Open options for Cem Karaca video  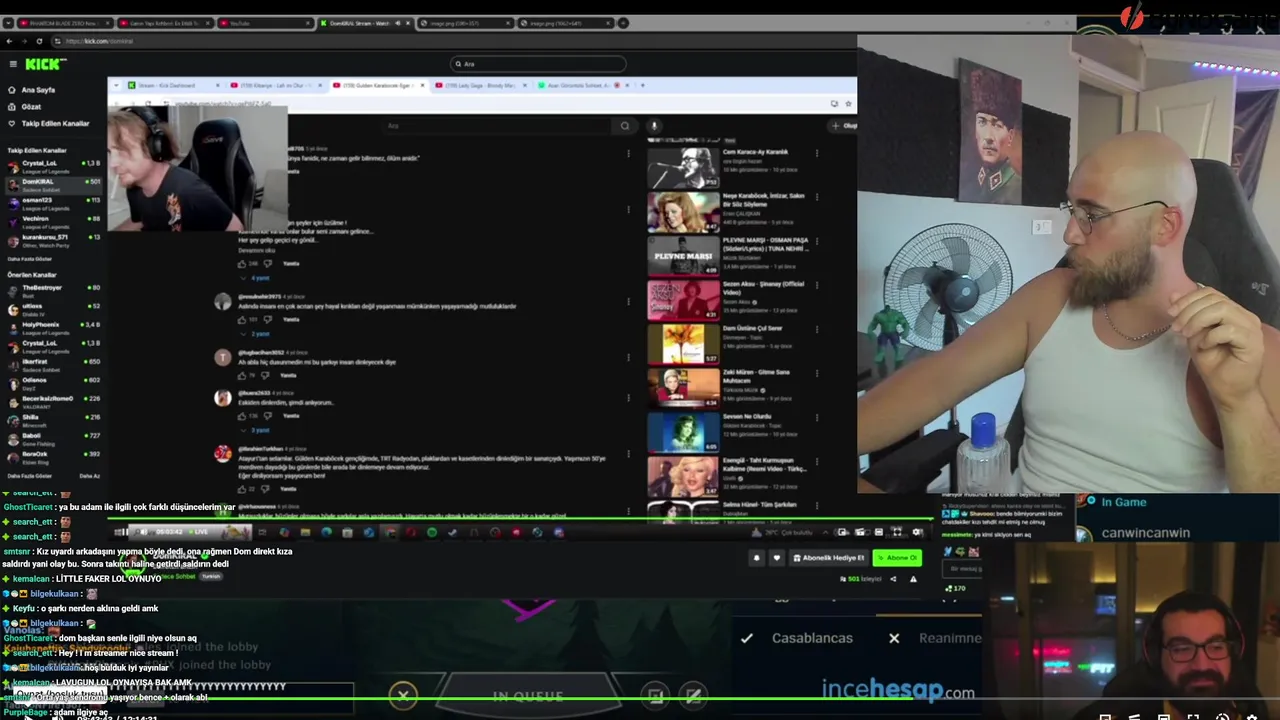(x=817, y=153)
